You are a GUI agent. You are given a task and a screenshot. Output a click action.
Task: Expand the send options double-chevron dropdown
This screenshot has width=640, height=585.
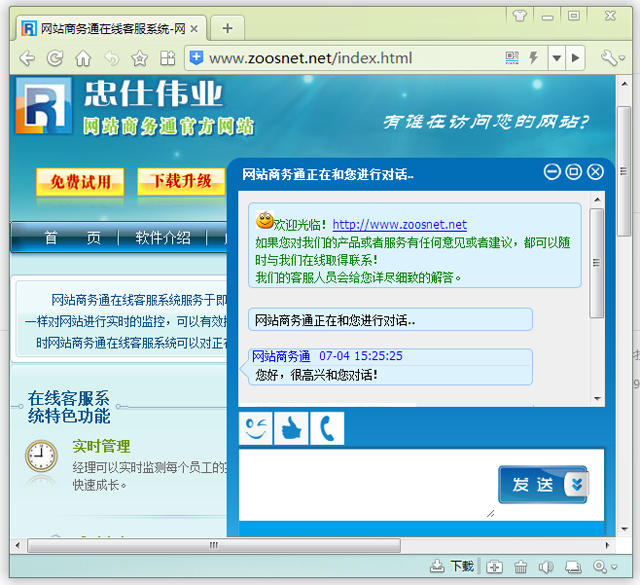pos(577,484)
